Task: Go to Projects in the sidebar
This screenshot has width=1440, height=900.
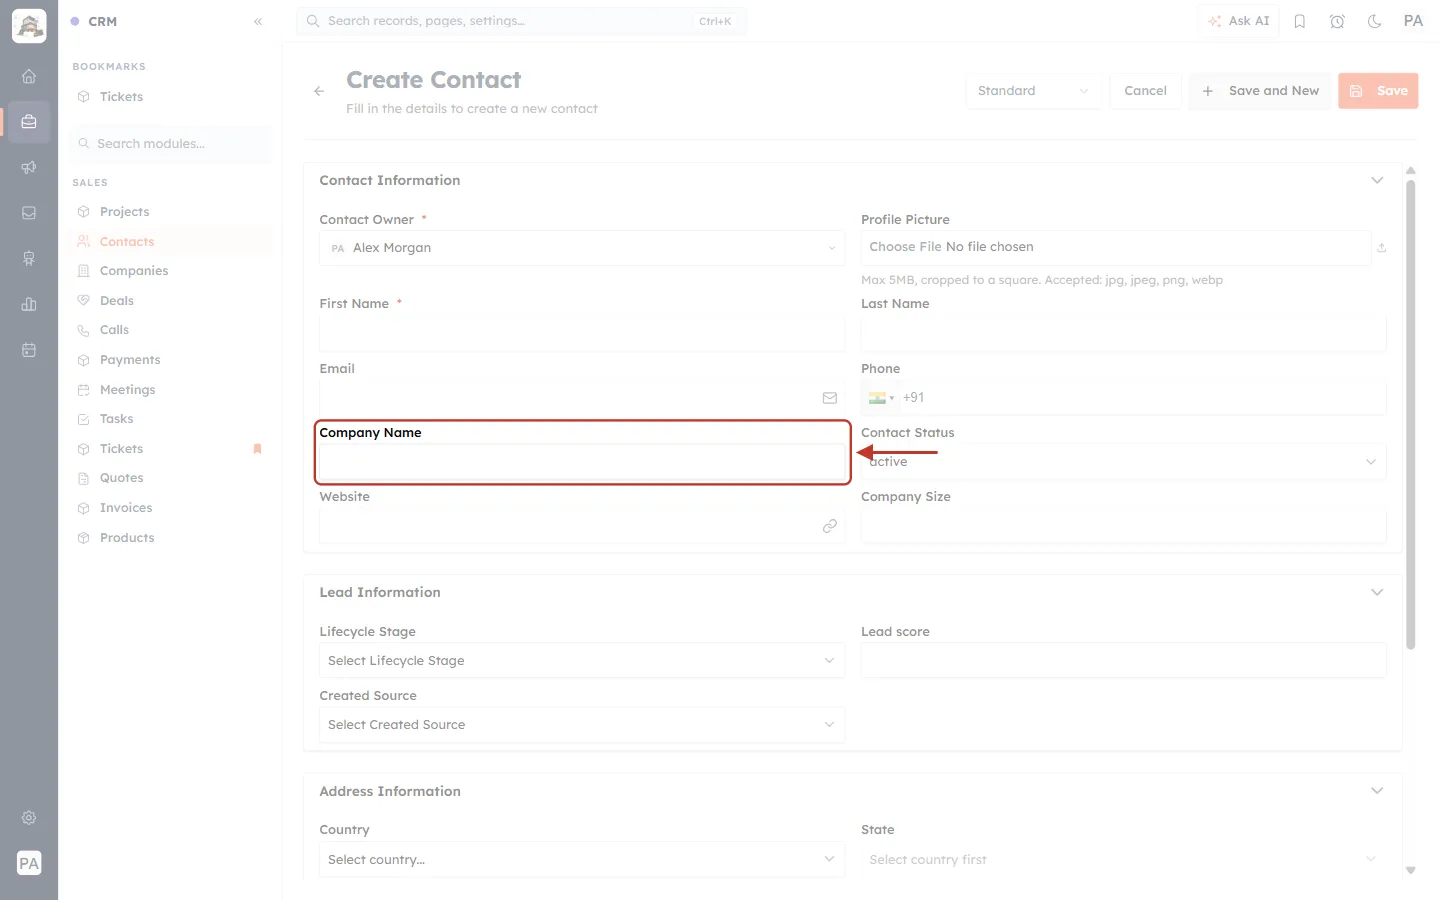Action: pyautogui.click(x=124, y=212)
